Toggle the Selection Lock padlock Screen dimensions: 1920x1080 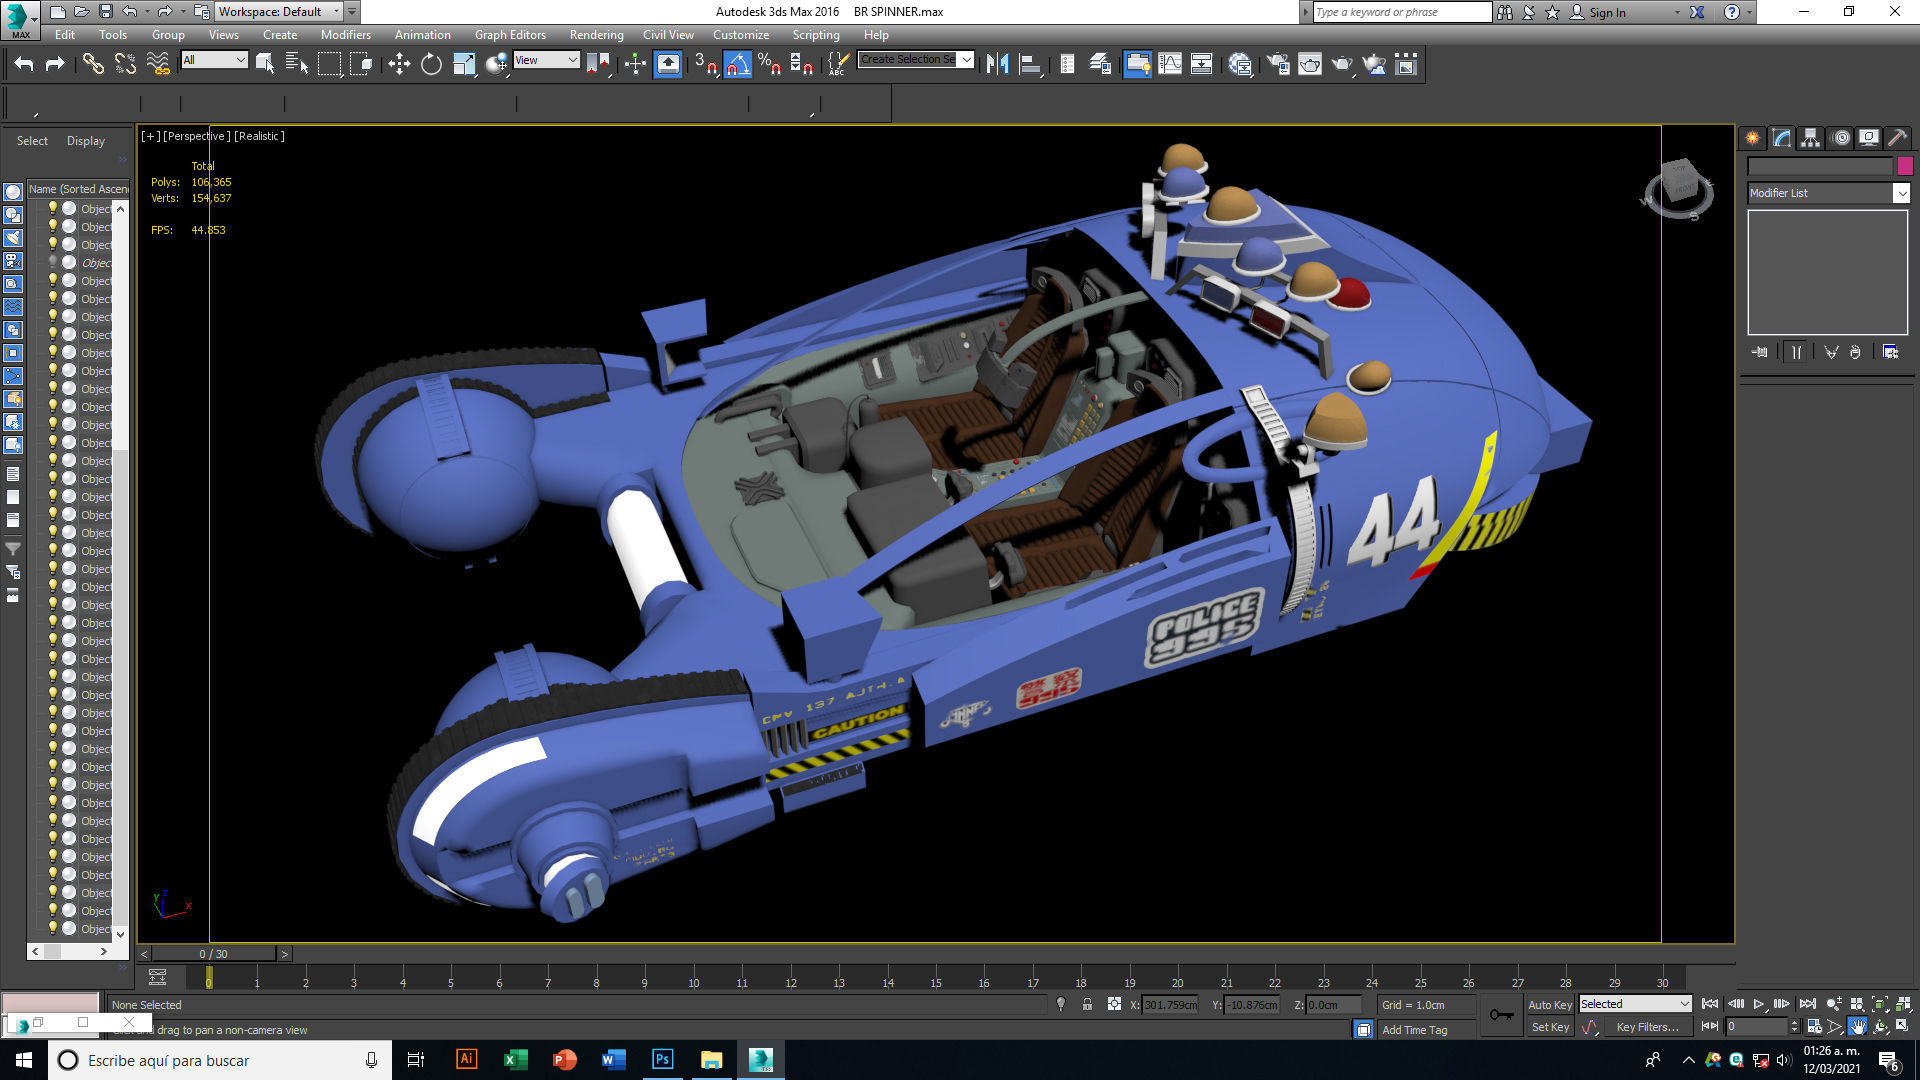click(1087, 1004)
